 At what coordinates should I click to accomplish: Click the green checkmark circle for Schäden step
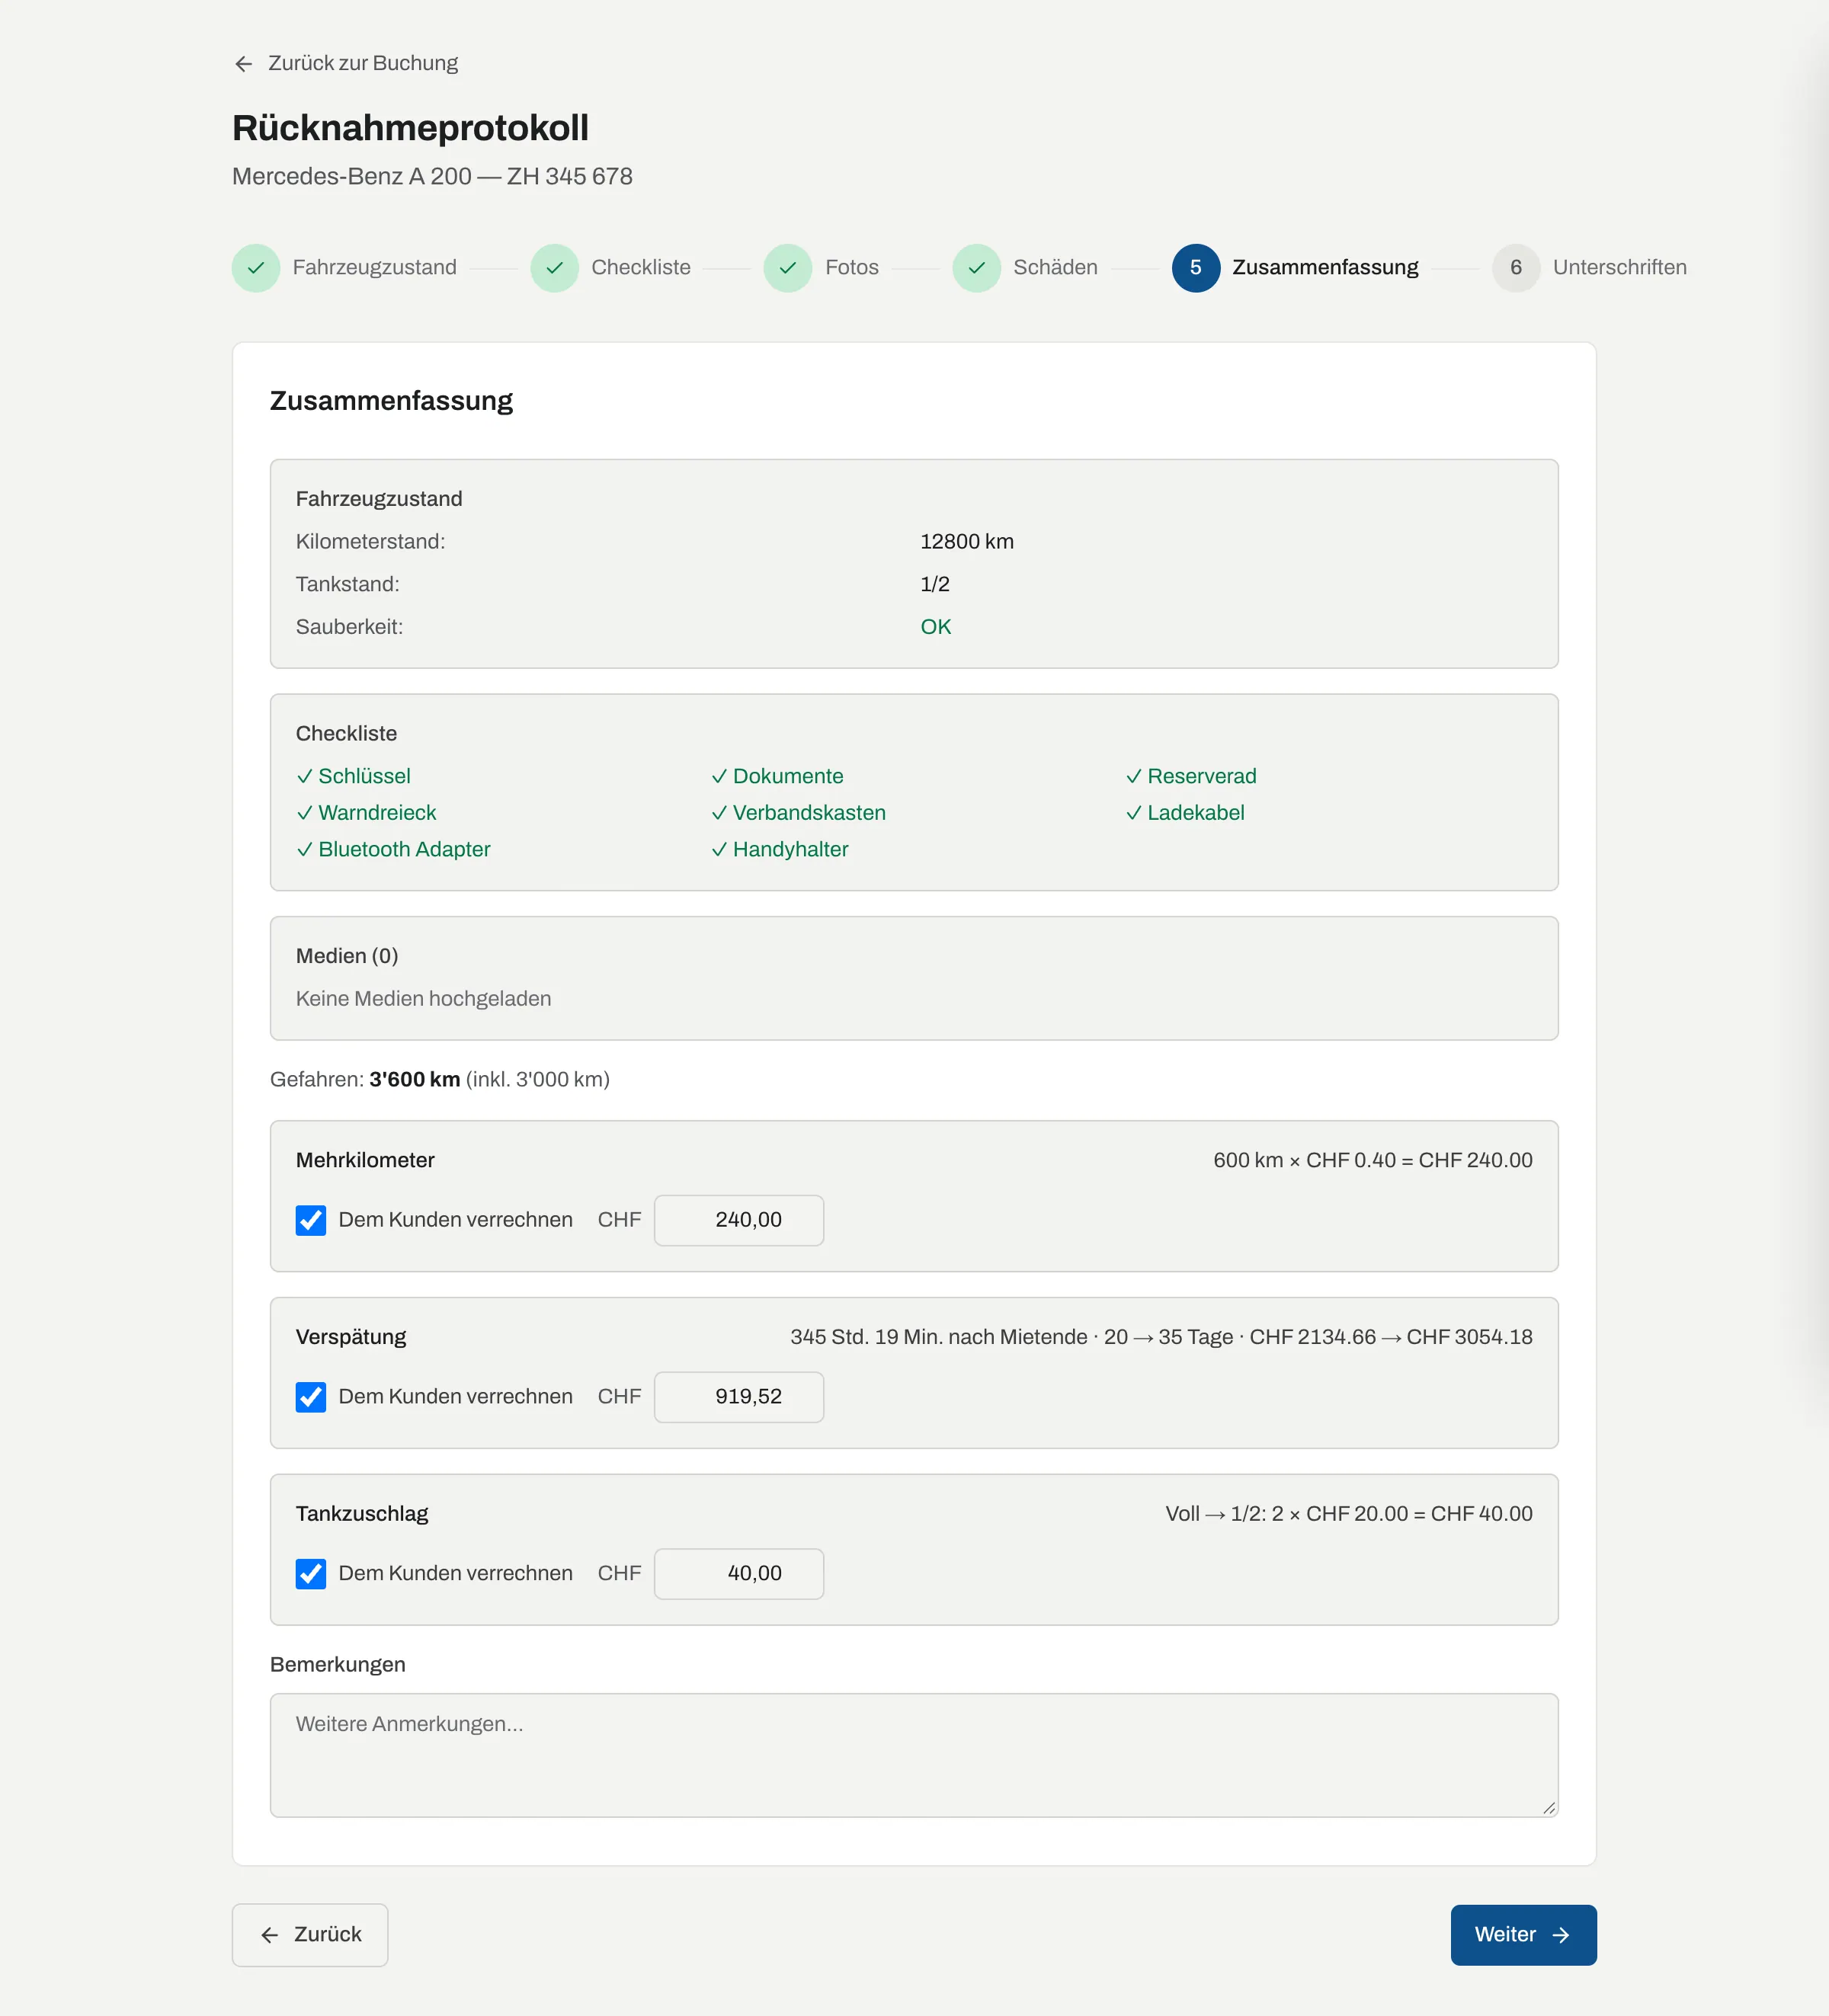(977, 268)
